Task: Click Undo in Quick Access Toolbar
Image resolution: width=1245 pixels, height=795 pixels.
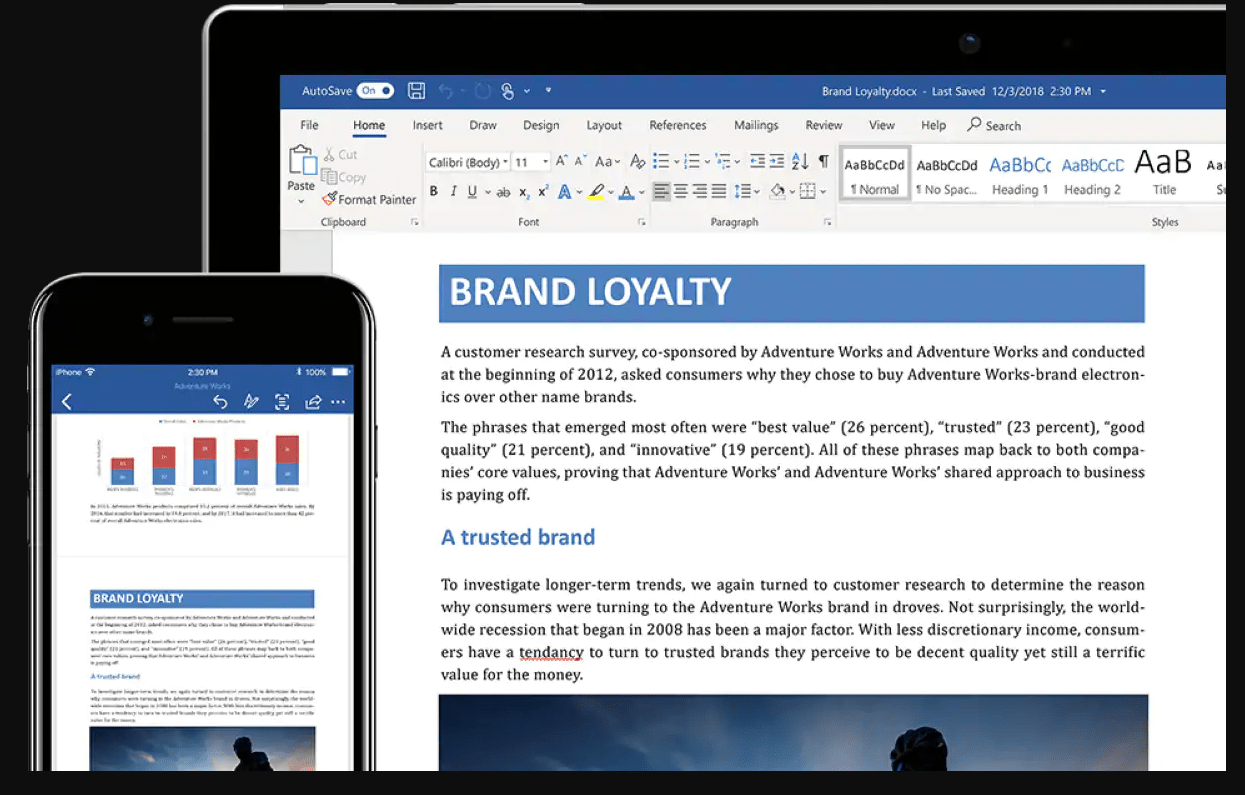Action: pyautogui.click(x=446, y=91)
